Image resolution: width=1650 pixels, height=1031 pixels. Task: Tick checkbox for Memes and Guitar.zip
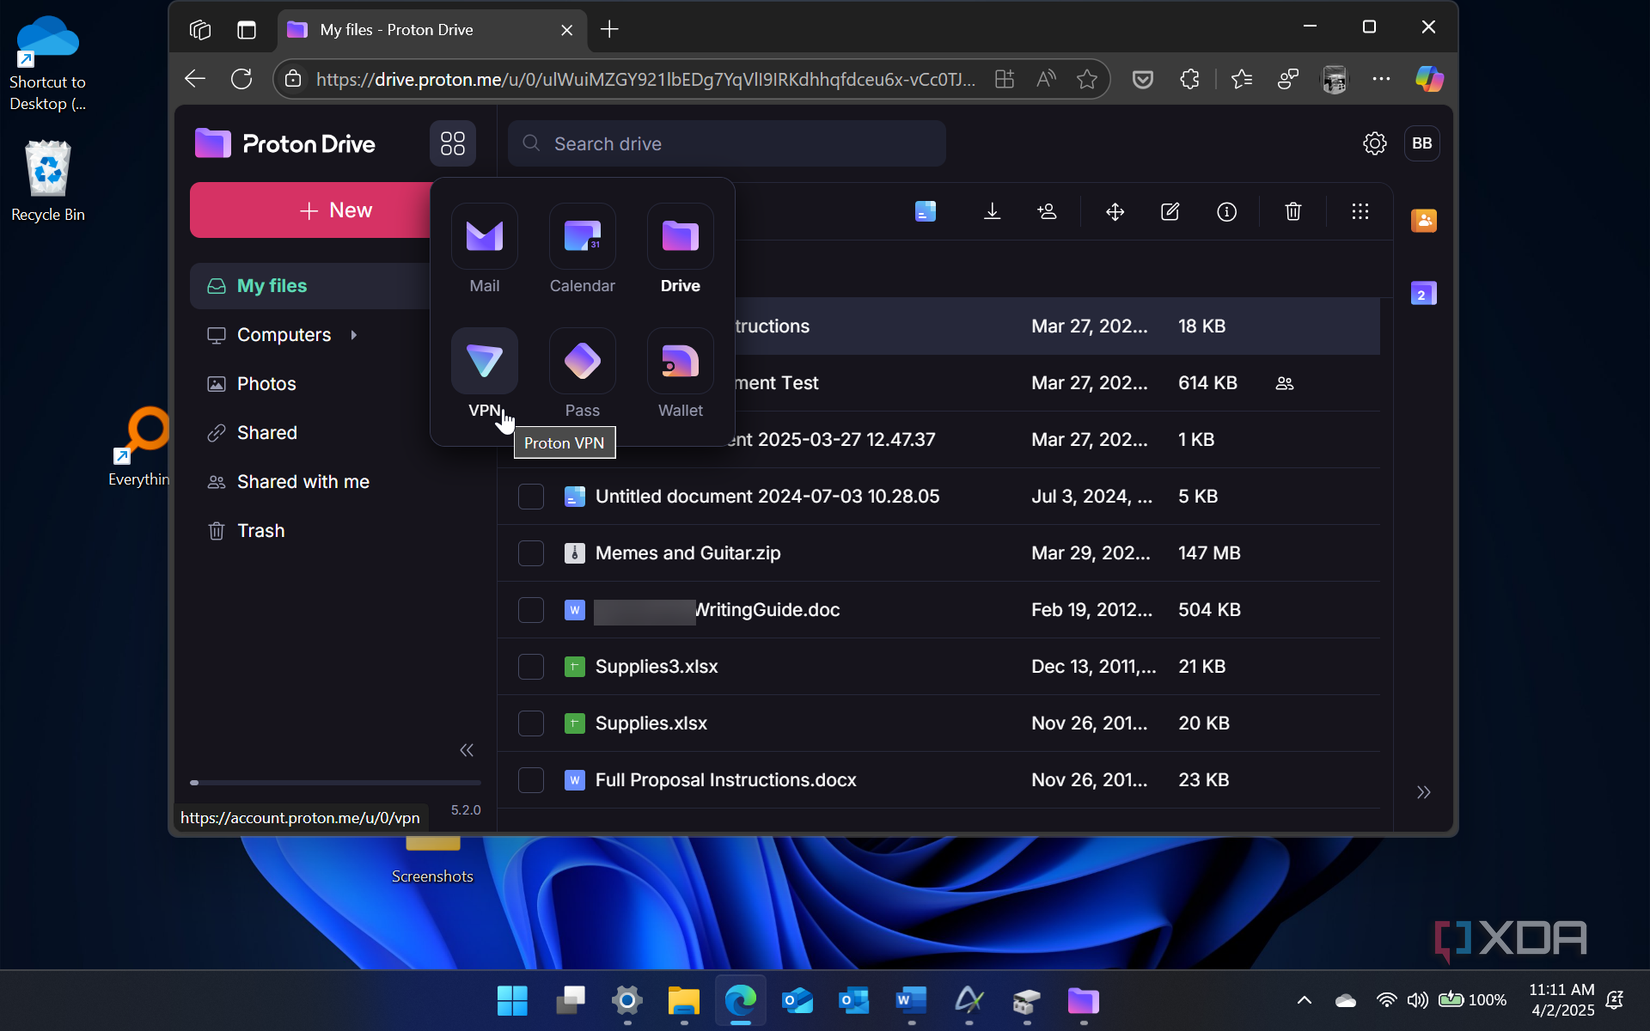531,553
